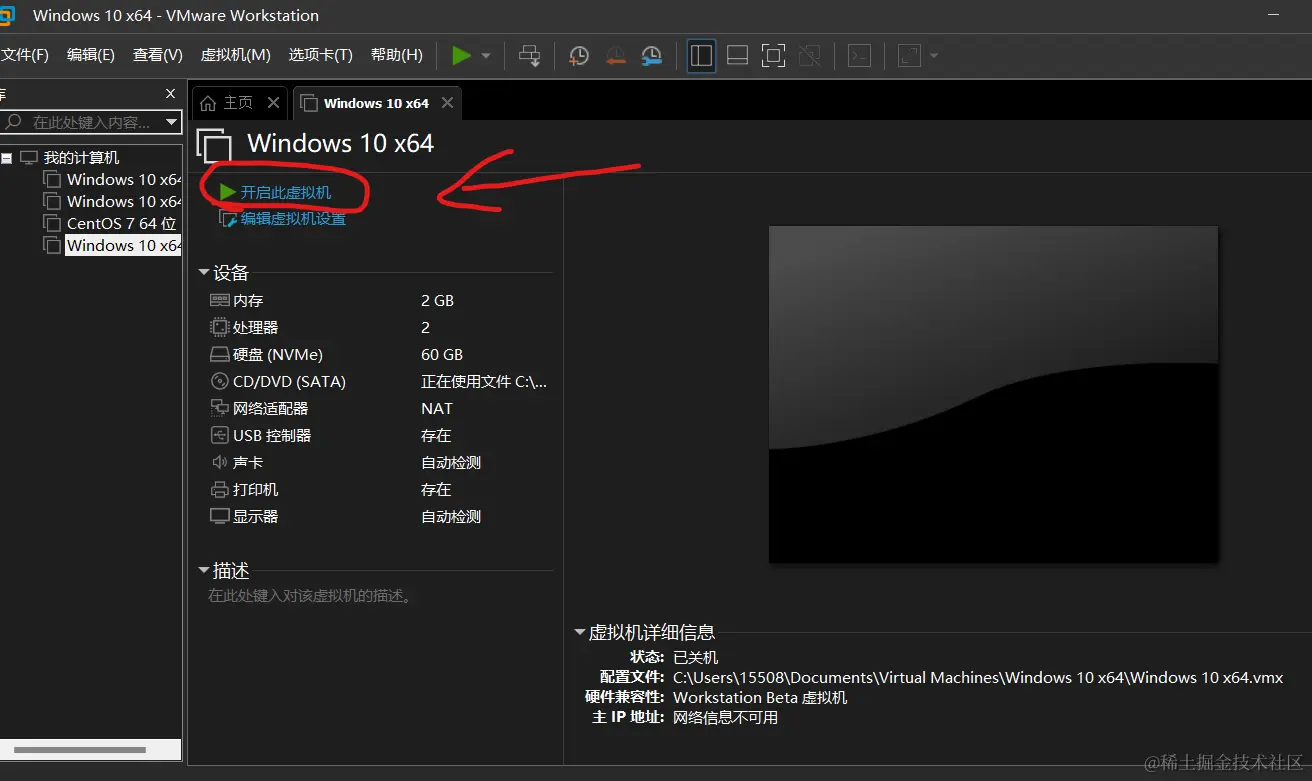The image size is (1312, 781).
Task: Close the library panel
Action: pyautogui.click(x=170, y=93)
